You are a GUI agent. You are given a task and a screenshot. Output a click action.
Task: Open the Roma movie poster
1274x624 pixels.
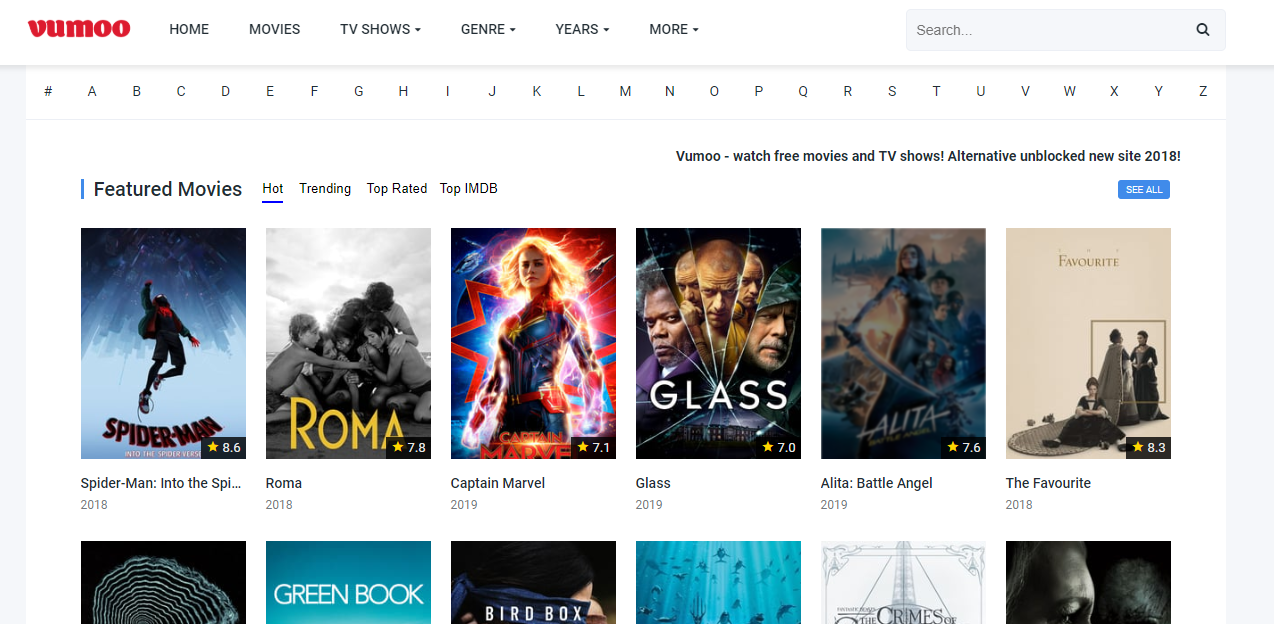[x=348, y=343]
